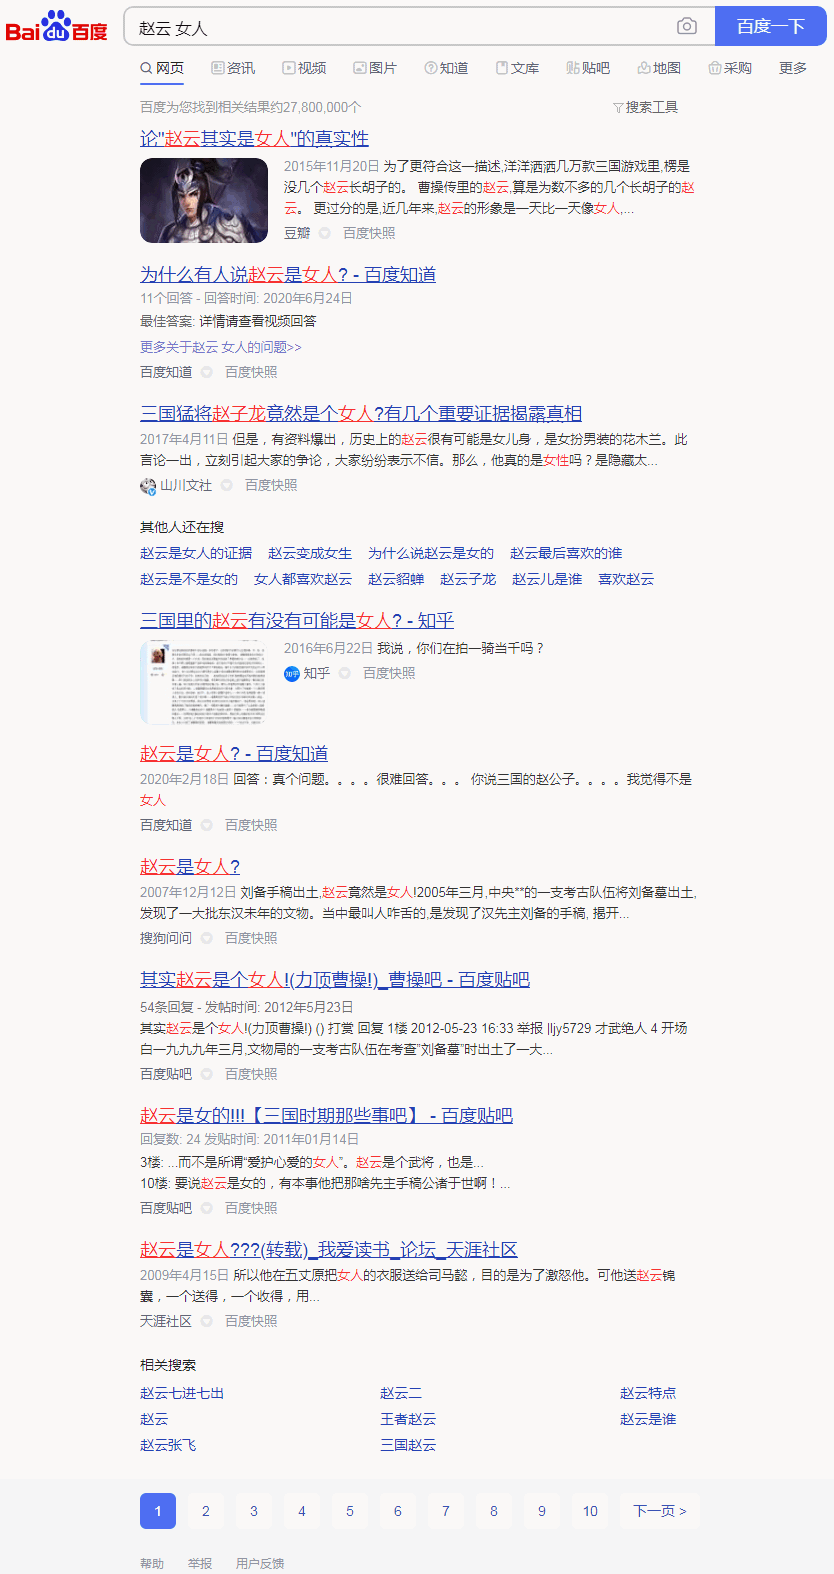Search suggestion 赵云变成女生
Viewport: 834px width, 1574px height.
[310, 553]
